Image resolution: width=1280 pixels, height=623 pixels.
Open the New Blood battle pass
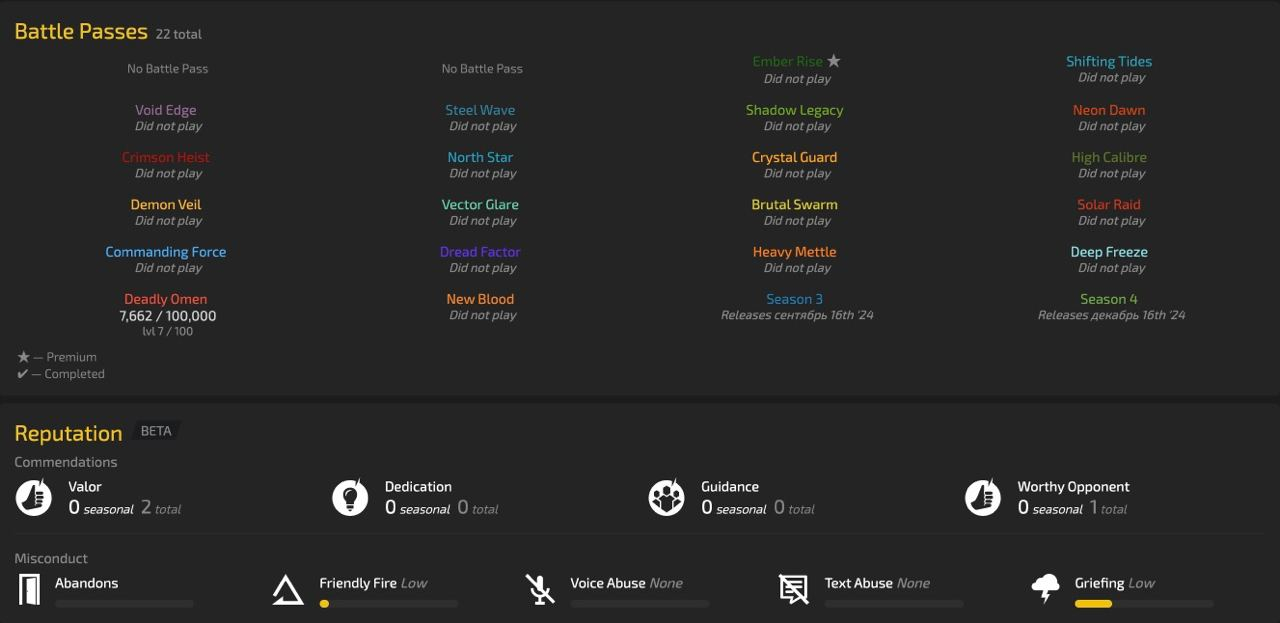point(481,299)
